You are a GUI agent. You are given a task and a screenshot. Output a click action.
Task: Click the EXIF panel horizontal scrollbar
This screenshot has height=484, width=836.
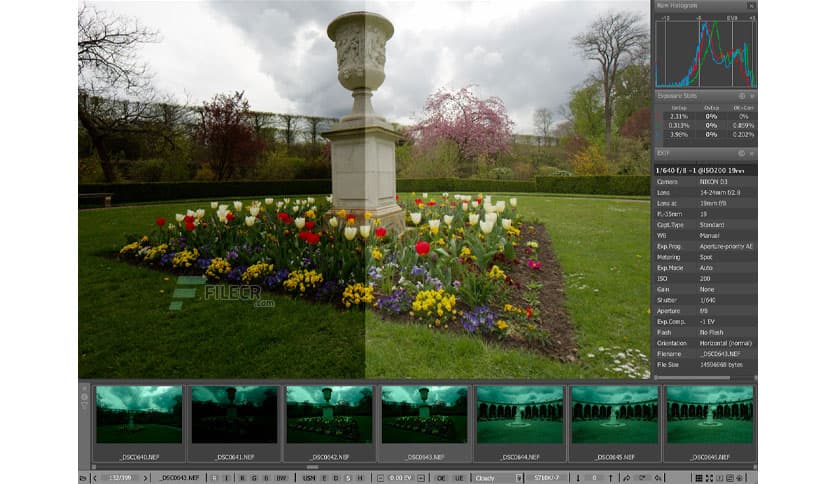coord(692,378)
